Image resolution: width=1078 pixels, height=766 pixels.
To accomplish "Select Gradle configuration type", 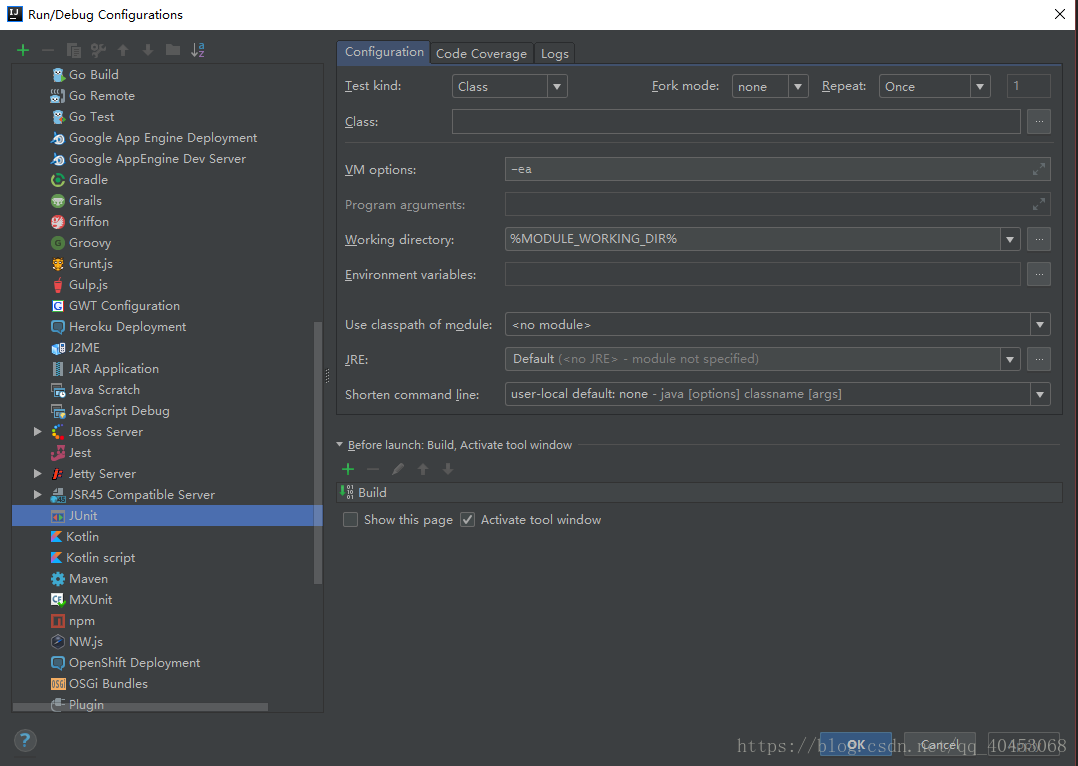I will tap(88, 179).
